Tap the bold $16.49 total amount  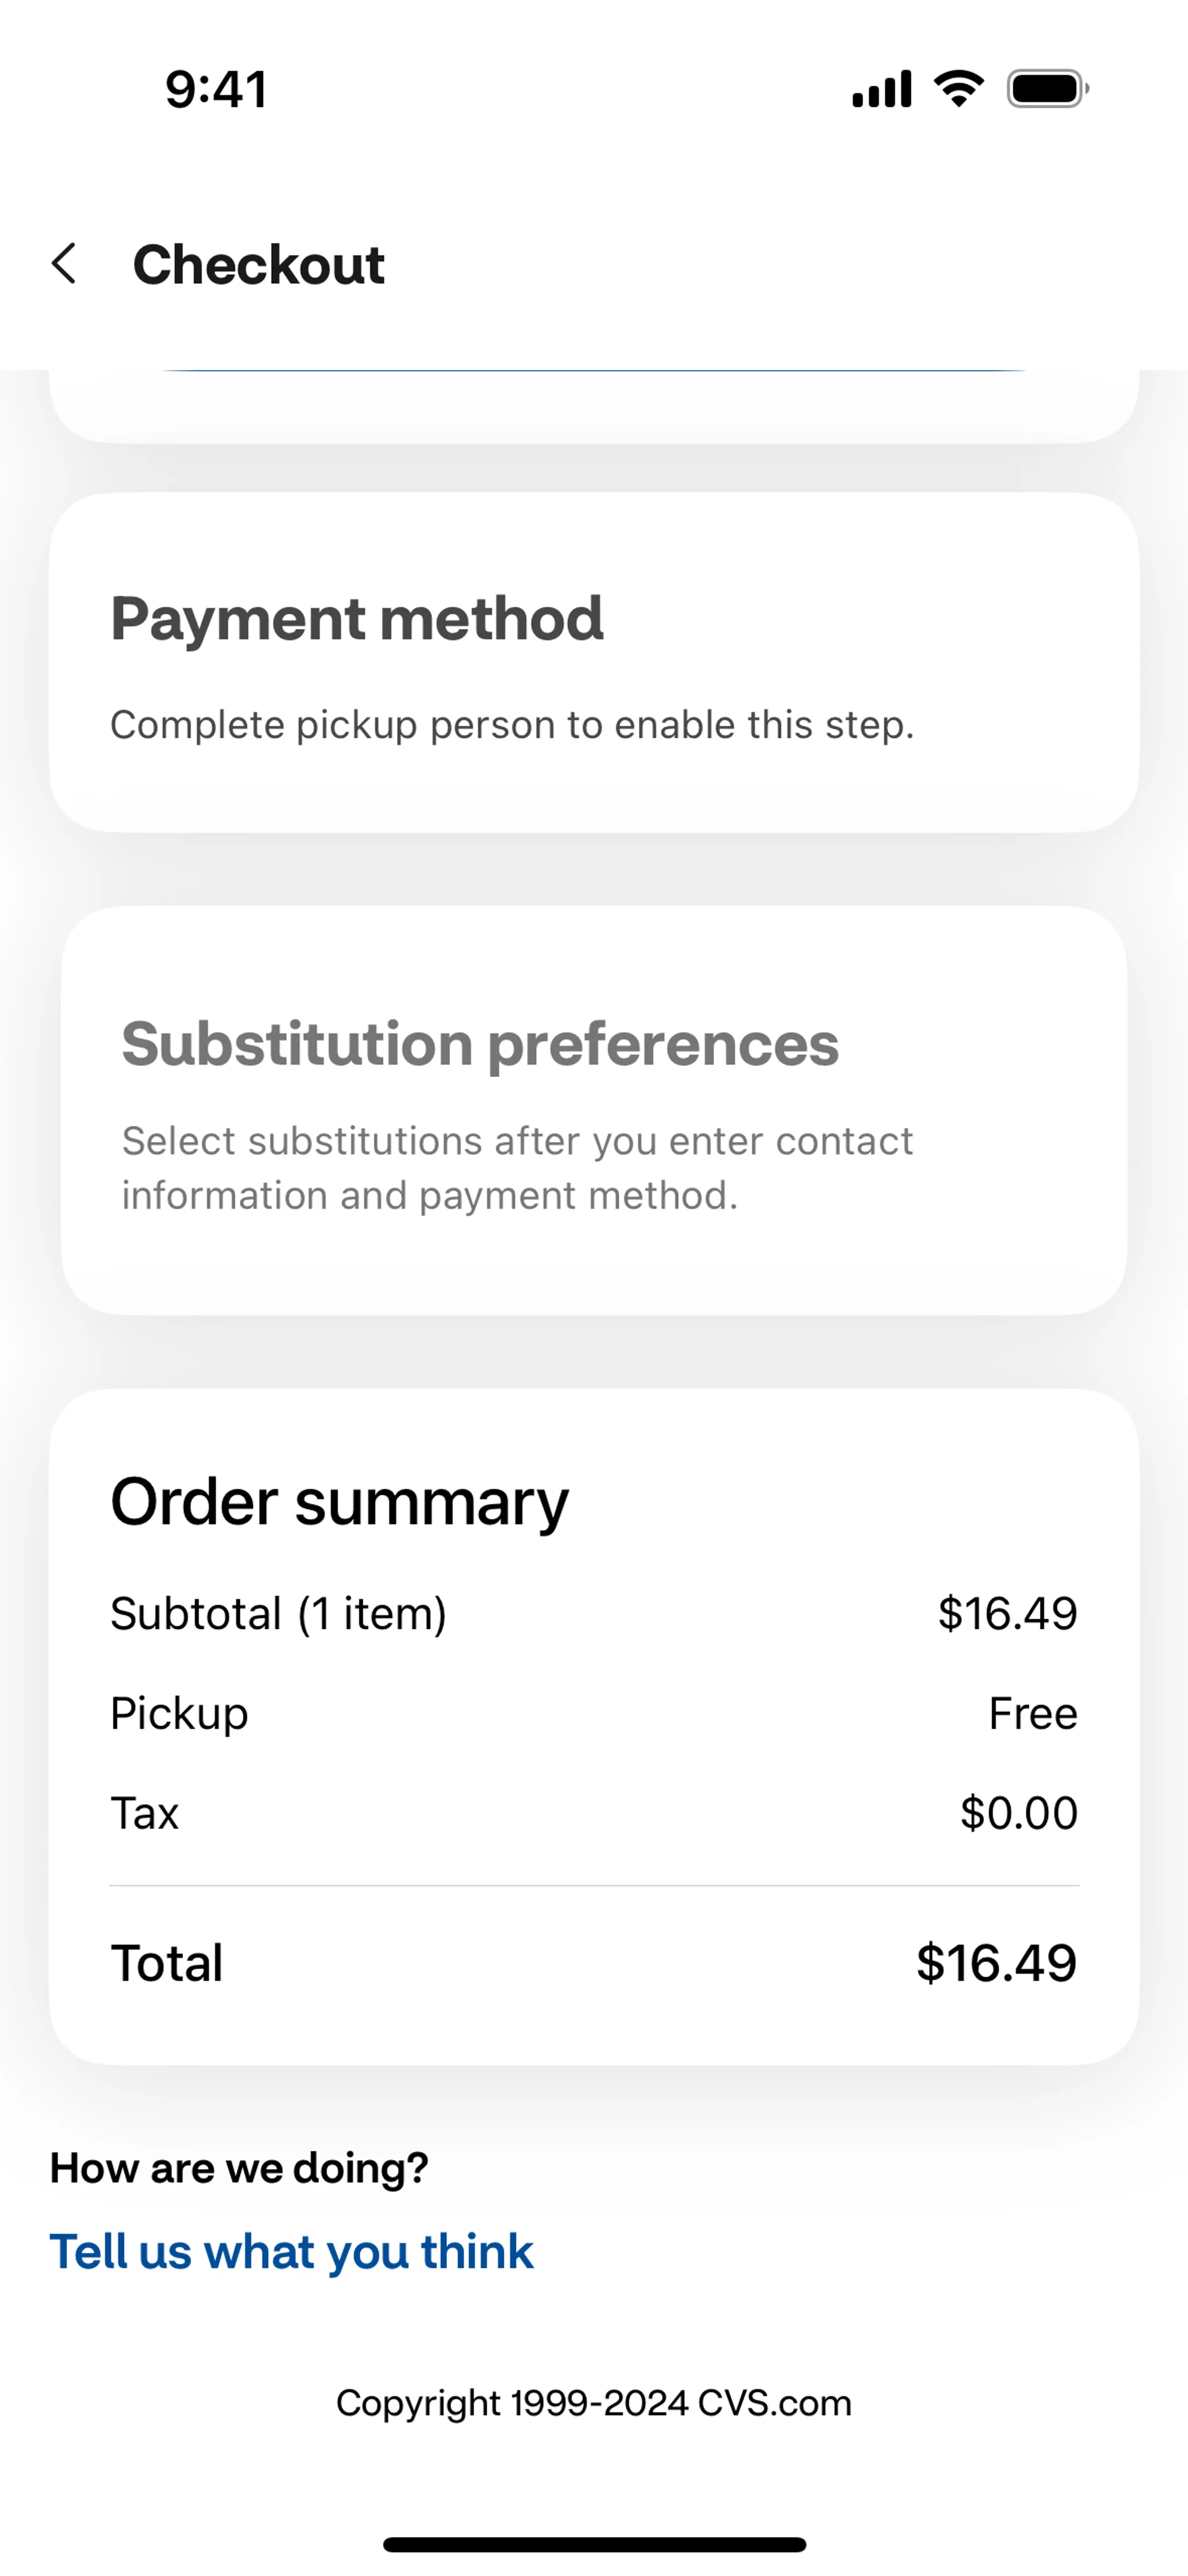tap(996, 1963)
